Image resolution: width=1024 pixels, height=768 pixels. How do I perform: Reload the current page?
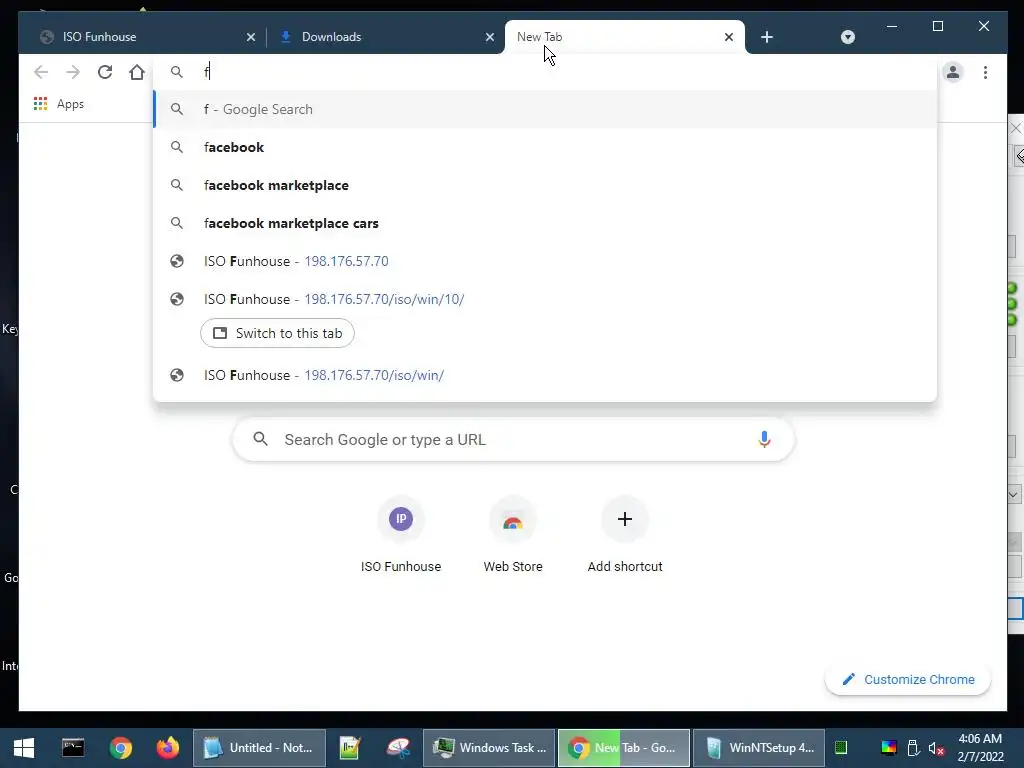104,72
